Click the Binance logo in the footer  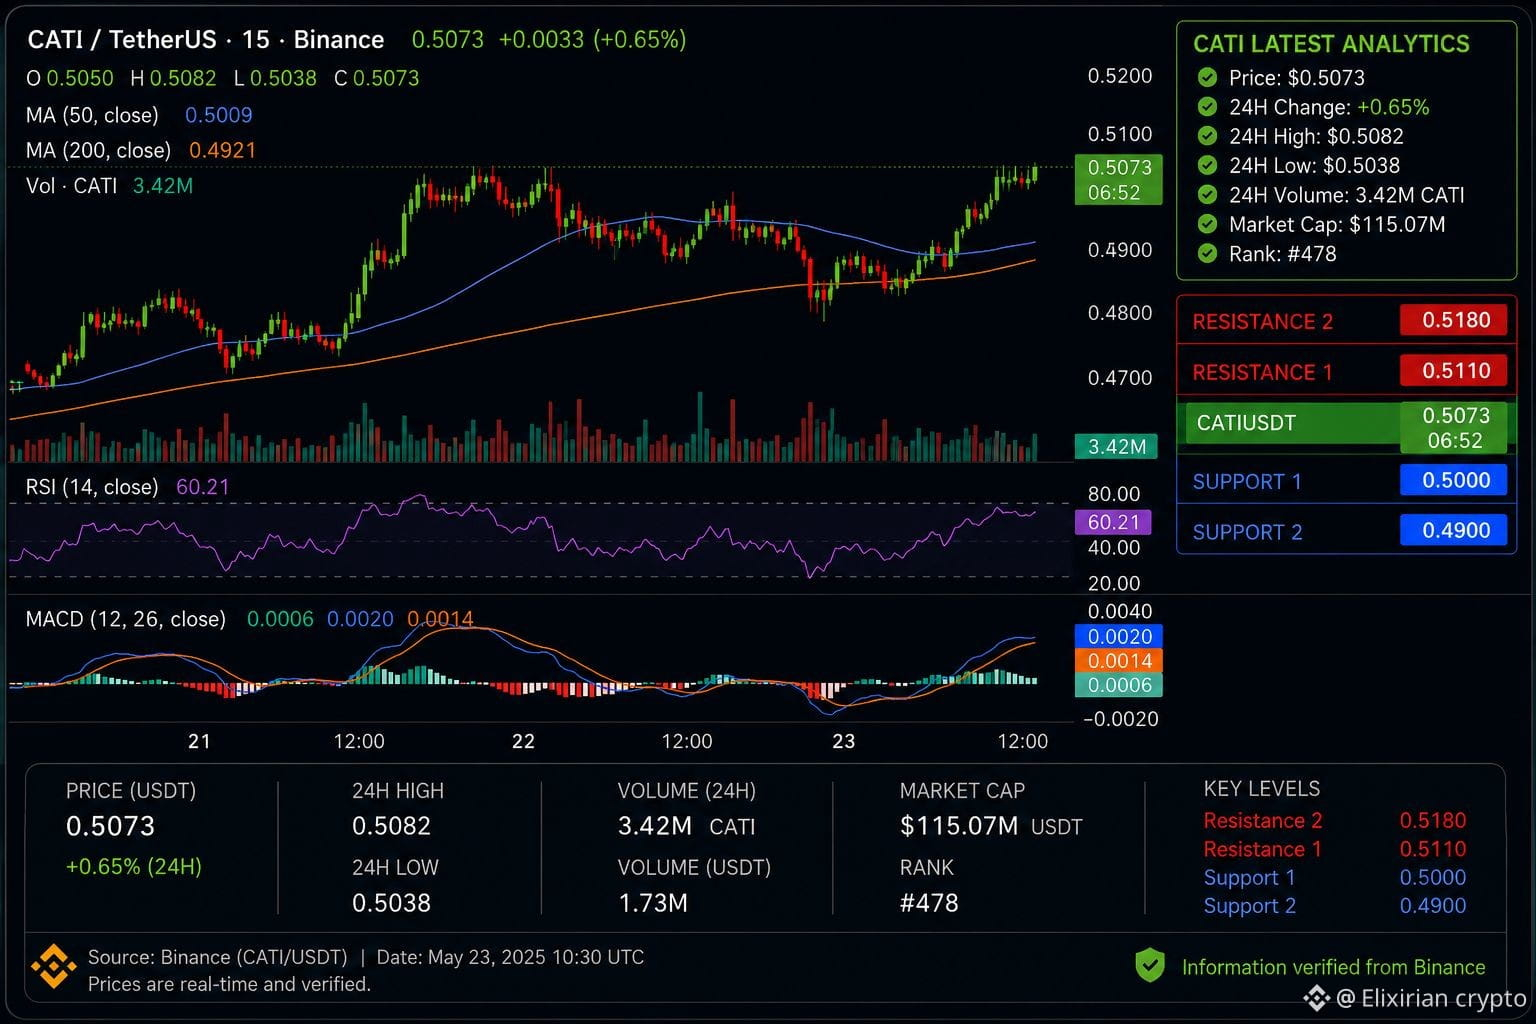tap(53, 968)
